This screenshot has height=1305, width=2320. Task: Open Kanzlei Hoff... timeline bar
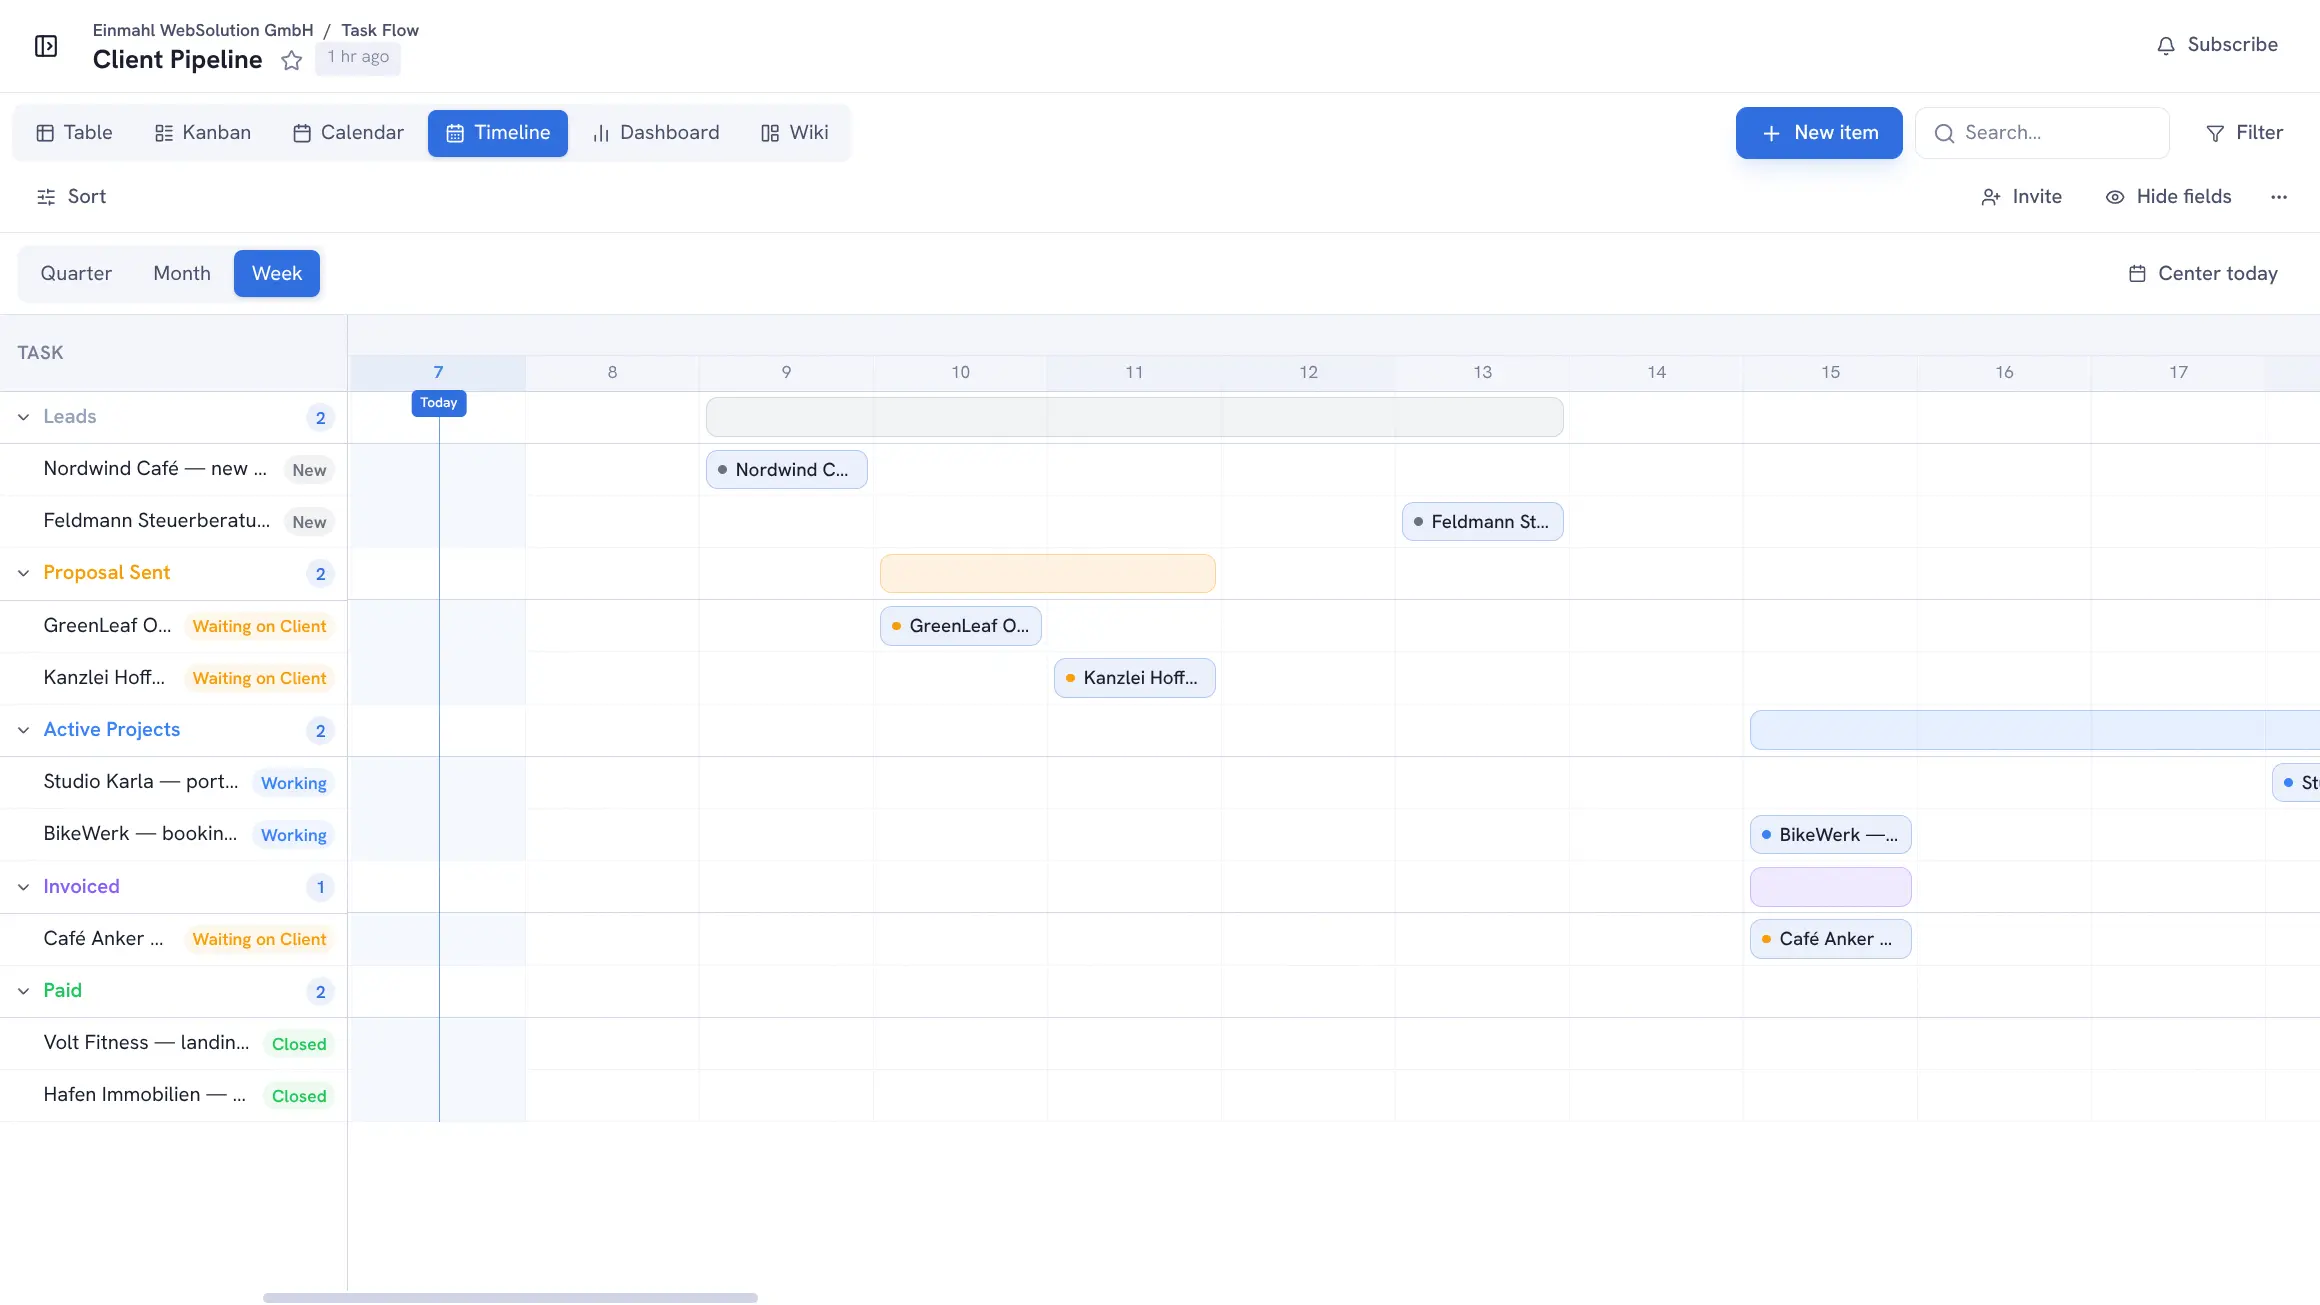click(x=1135, y=678)
